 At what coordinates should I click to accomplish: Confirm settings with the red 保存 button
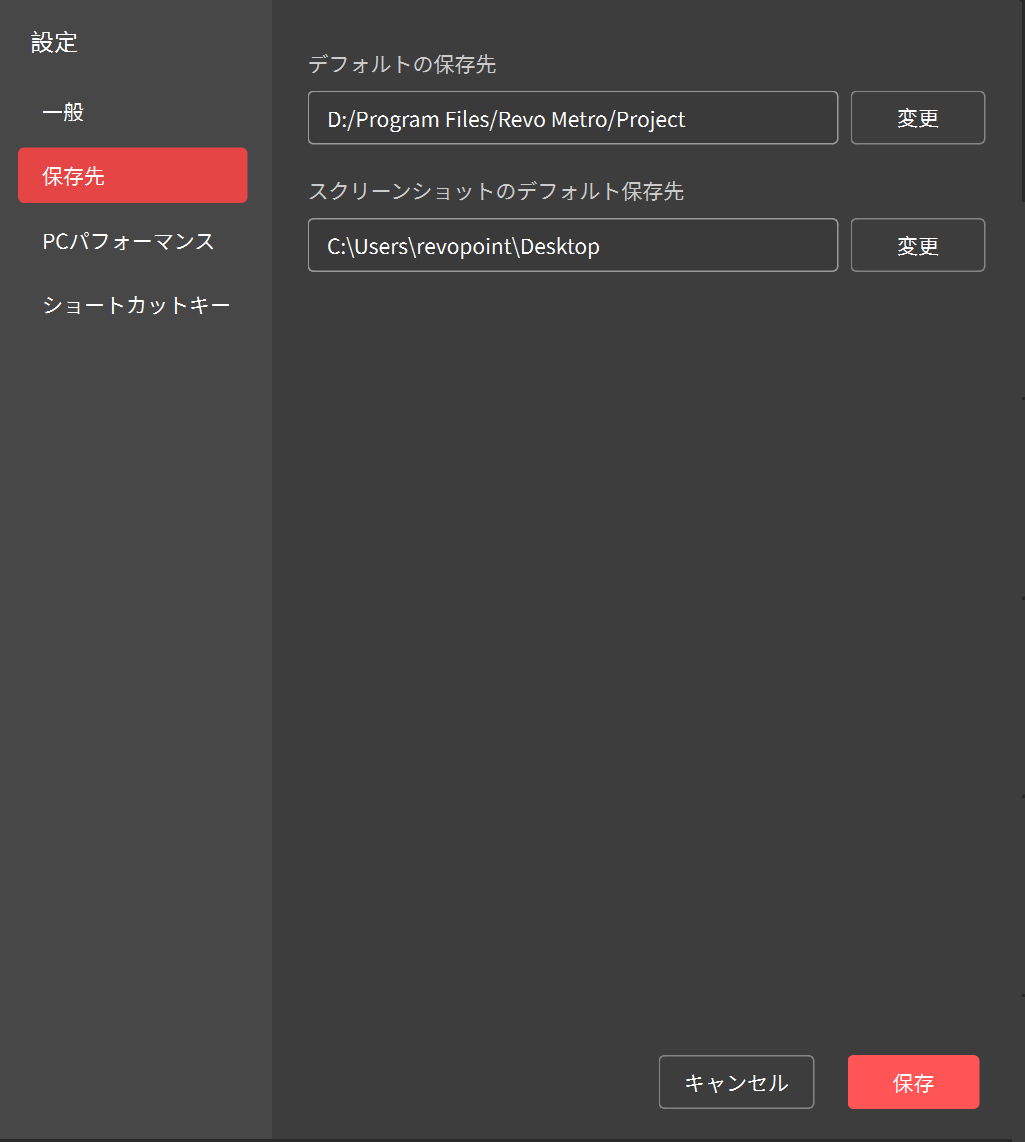pos(912,1081)
